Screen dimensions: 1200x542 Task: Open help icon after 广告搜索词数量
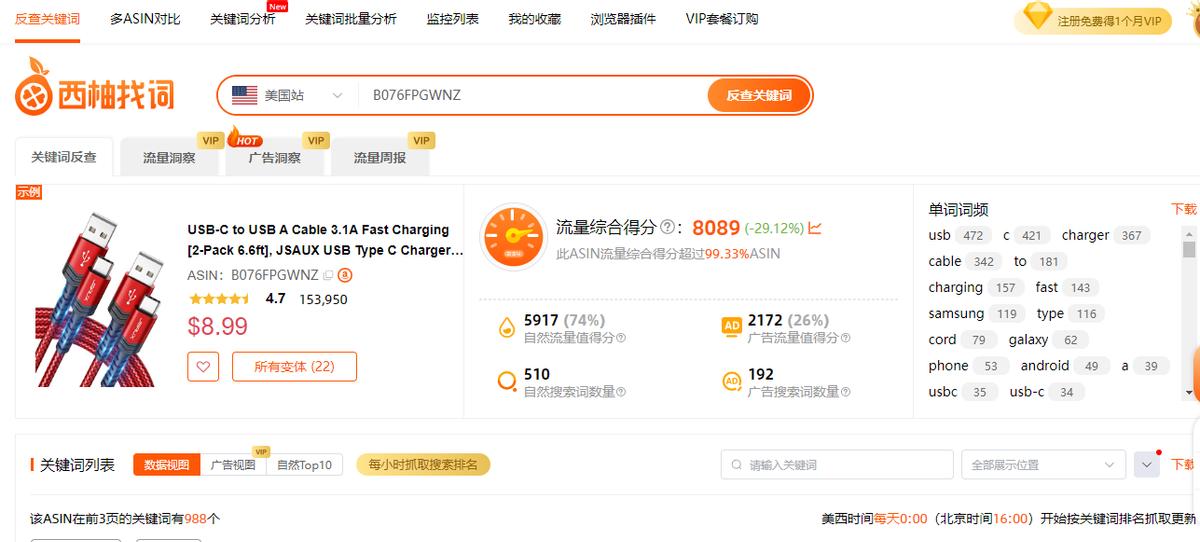tap(845, 392)
